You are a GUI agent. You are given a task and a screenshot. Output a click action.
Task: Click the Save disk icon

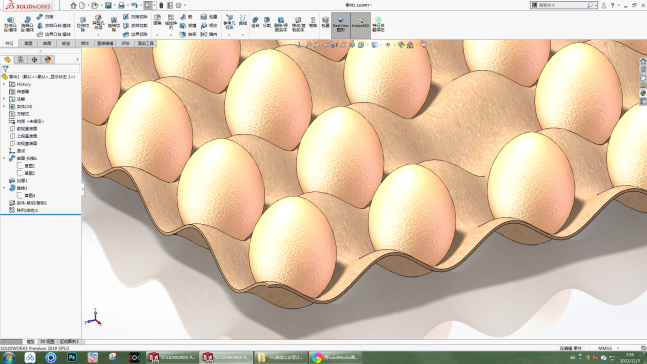click(108, 5)
